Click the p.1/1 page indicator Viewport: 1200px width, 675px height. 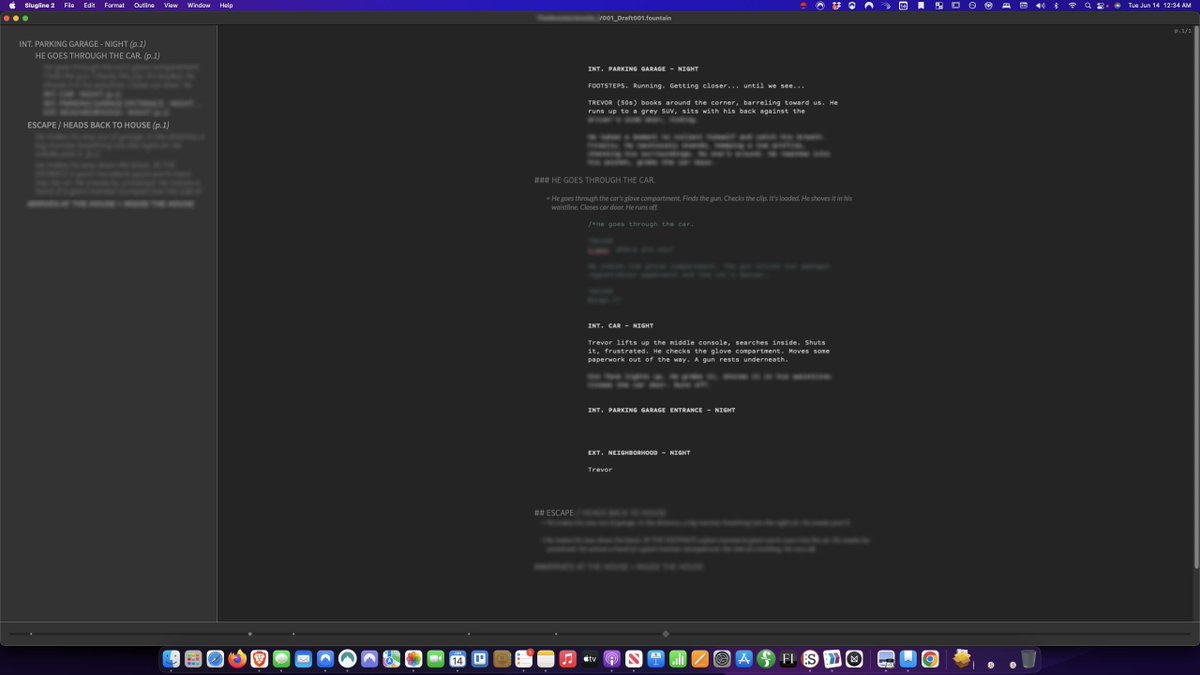pos(1182,32)
